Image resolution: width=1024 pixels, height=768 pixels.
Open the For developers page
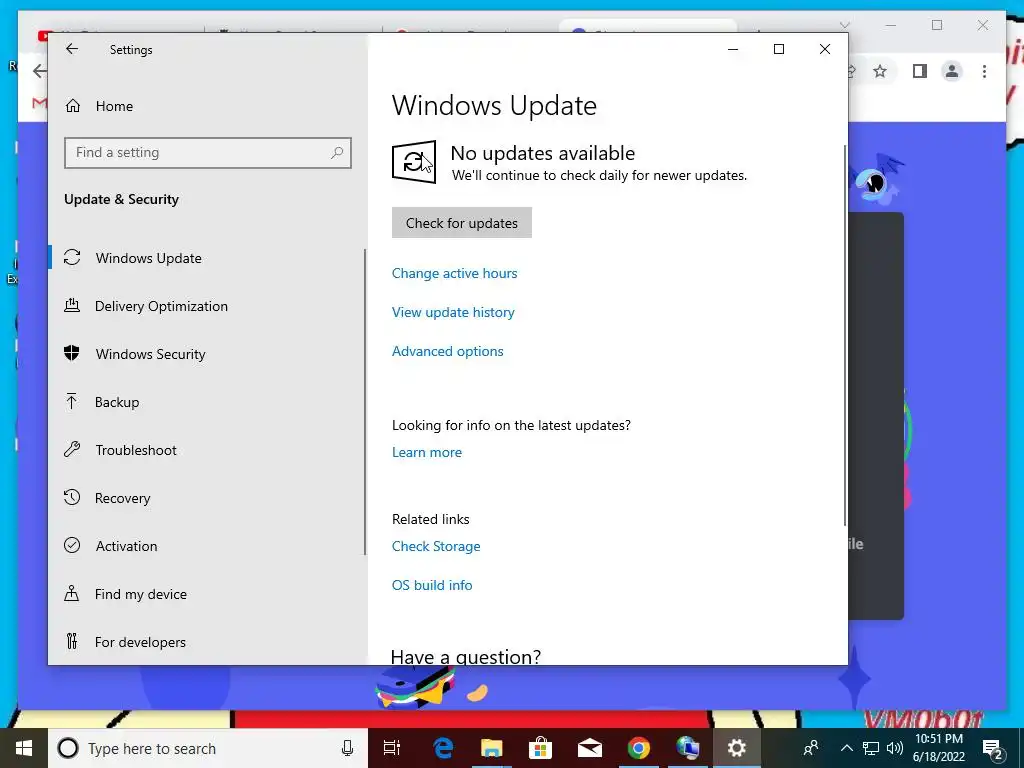click(140, 642)
